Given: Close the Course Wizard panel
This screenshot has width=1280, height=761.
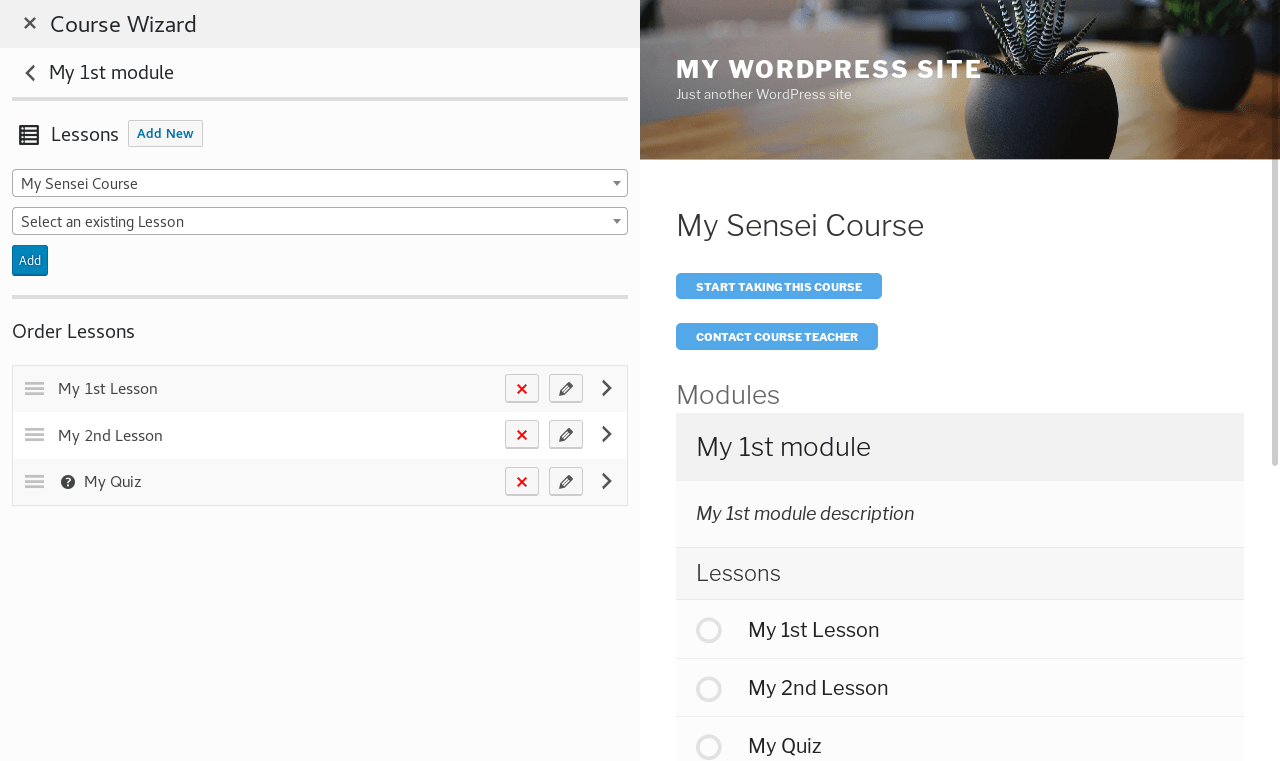Looking at the screenshot, I should (x=30, y=23).
